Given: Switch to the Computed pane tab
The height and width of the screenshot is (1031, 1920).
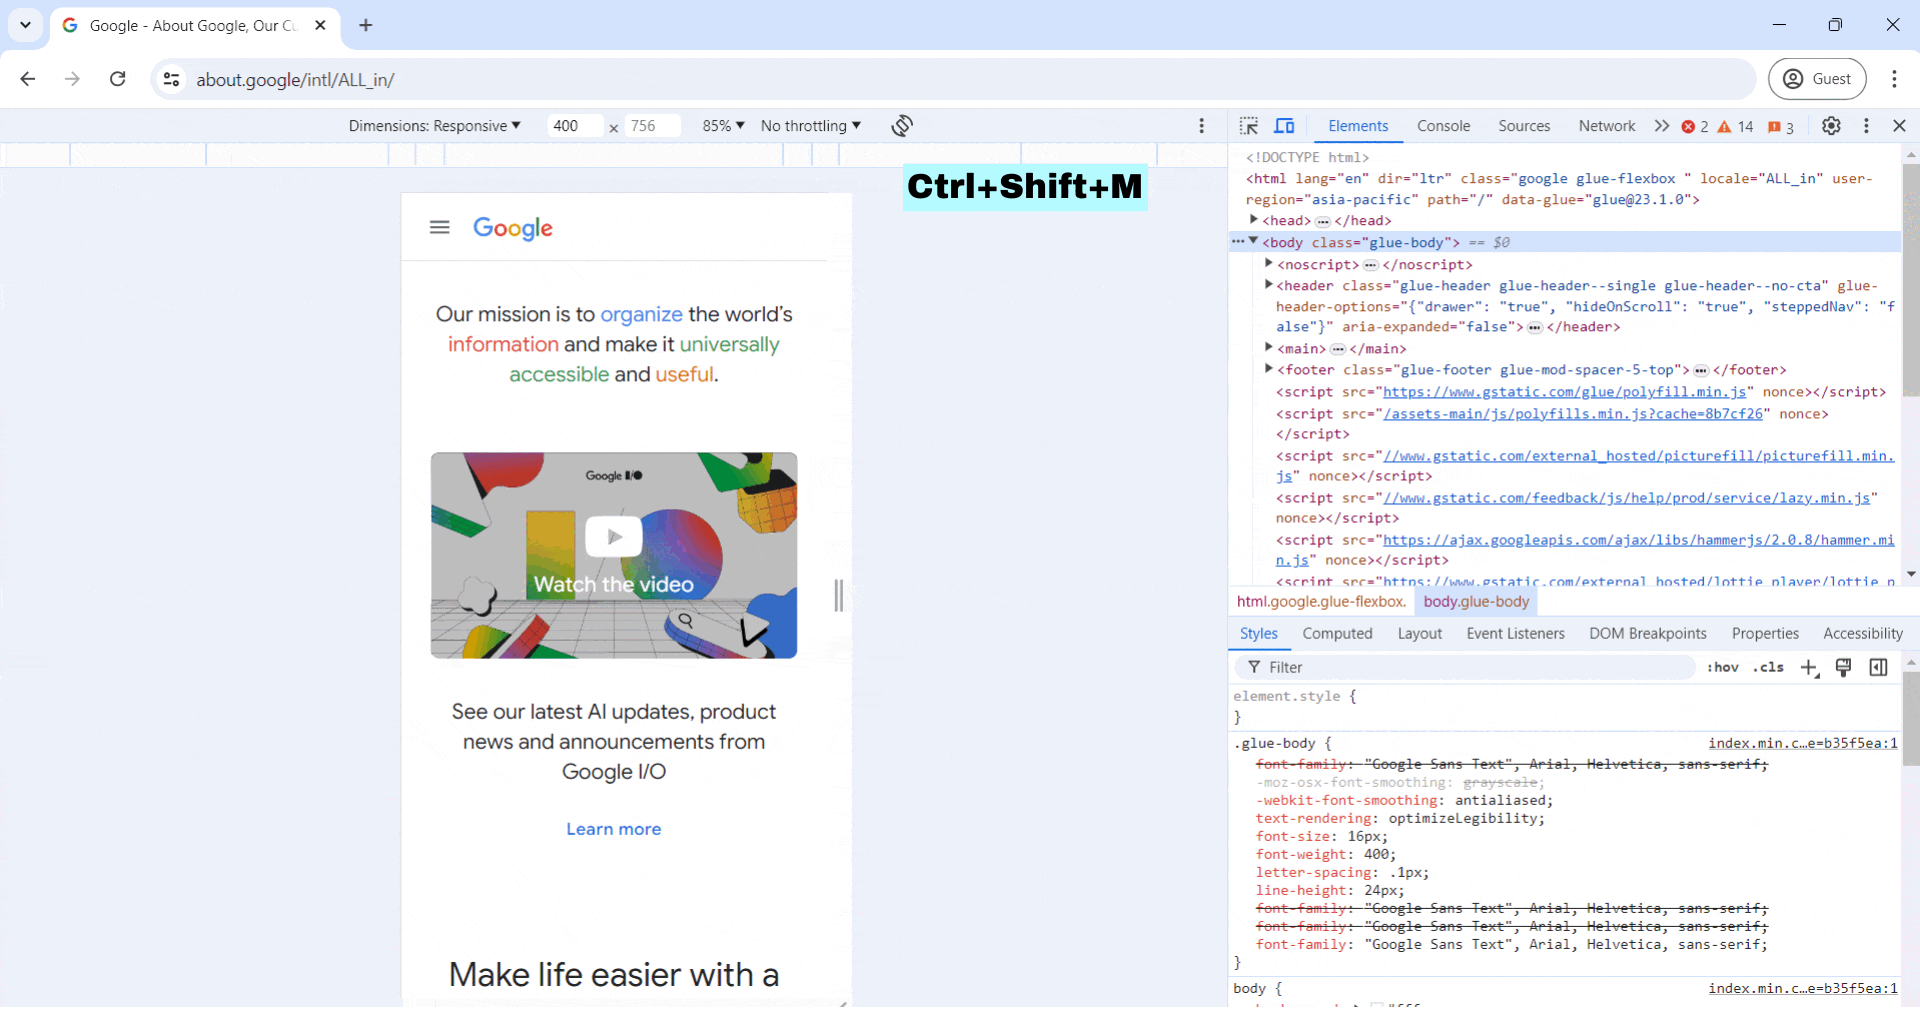Looking at the screenshot, I should pyautogui.click(x=1337, y=634).
